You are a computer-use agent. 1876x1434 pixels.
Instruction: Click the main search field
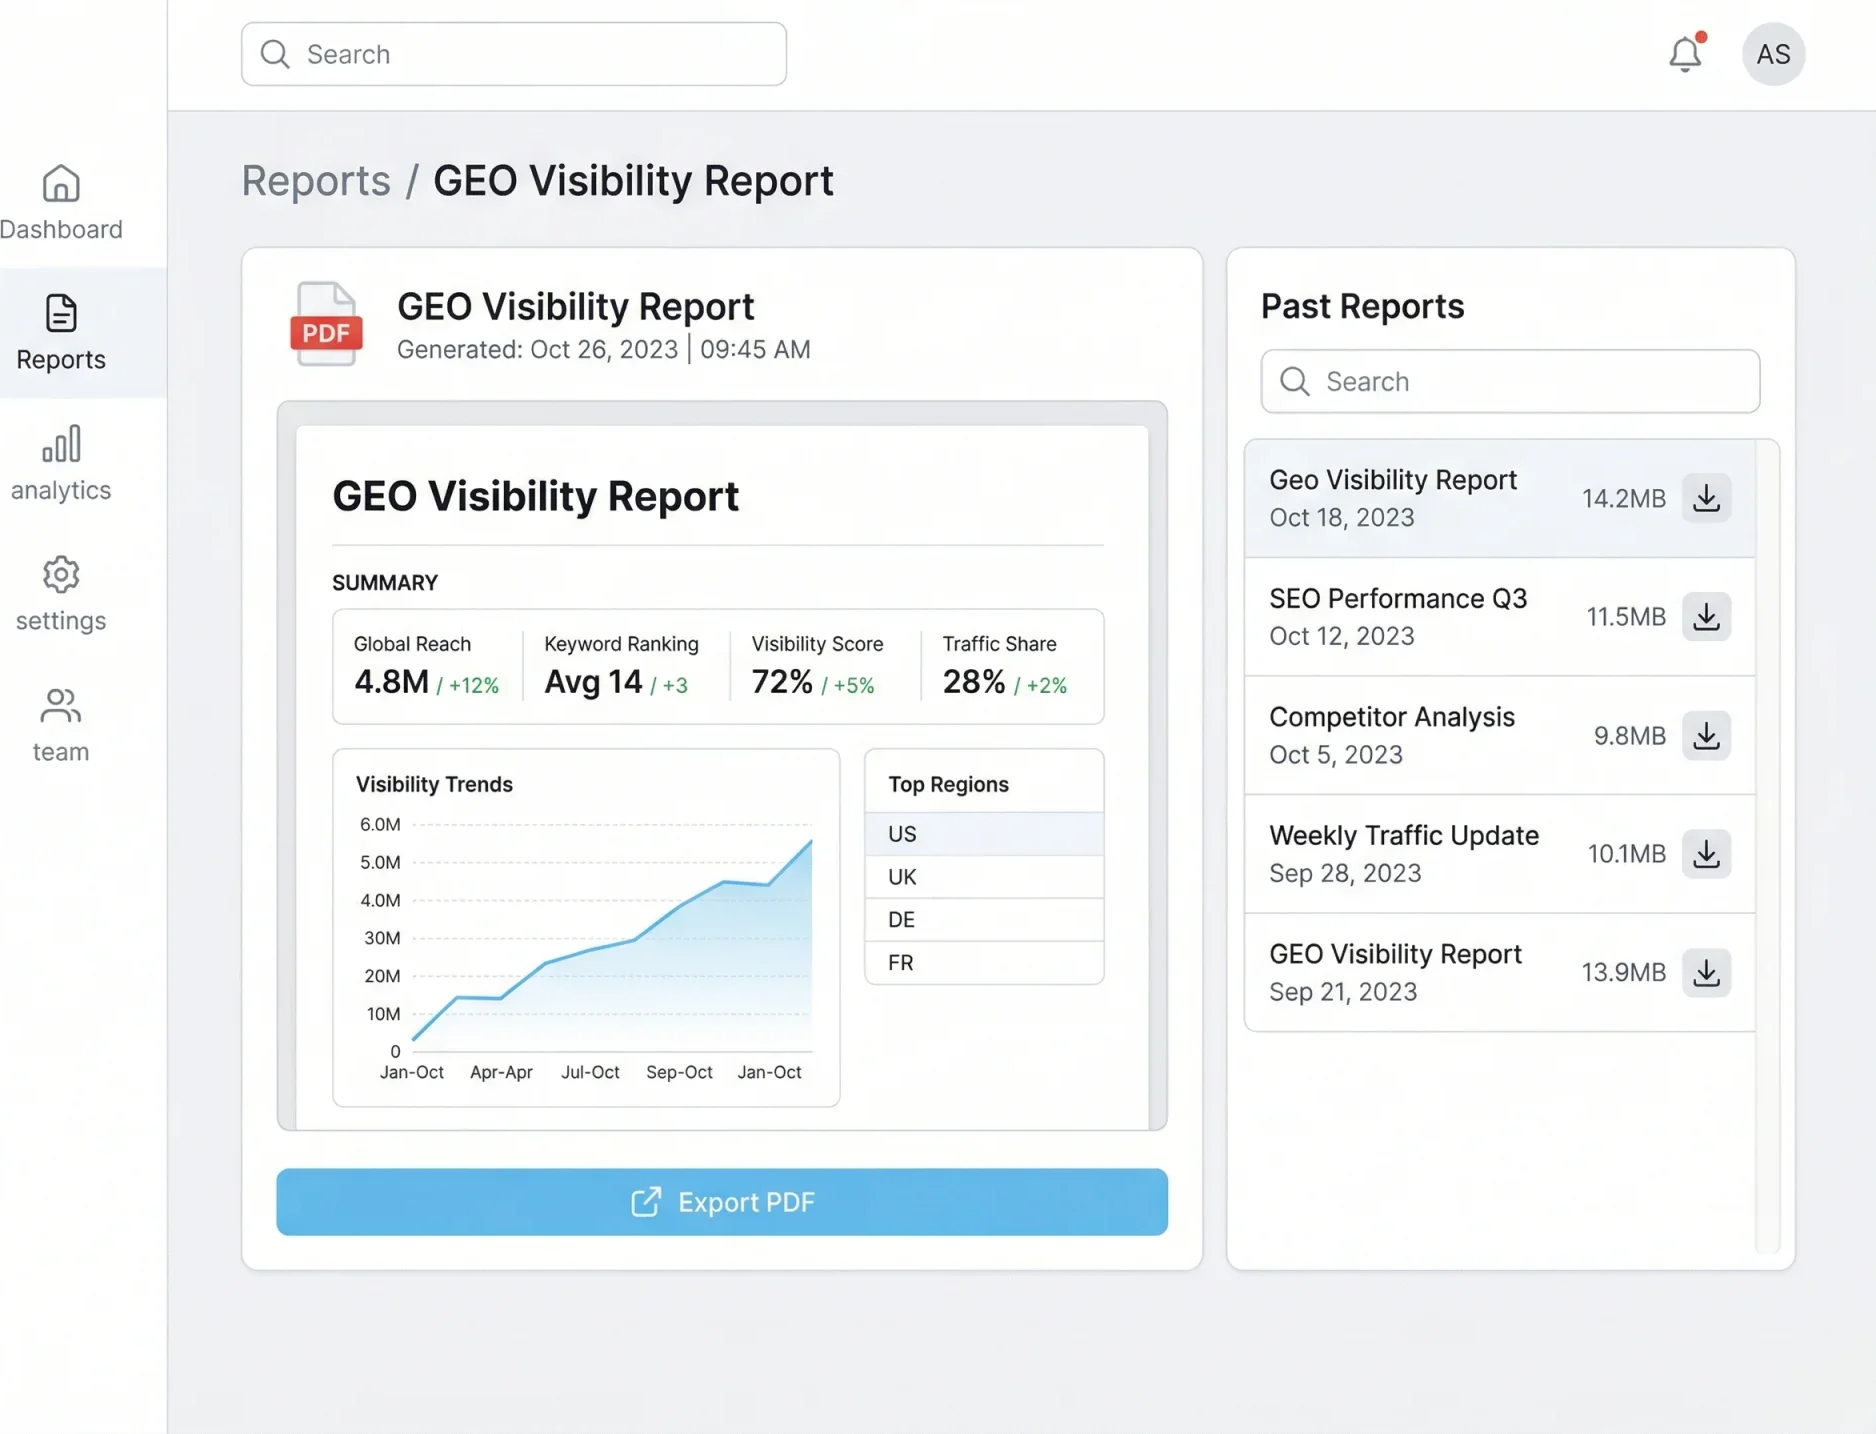tap(513, 54)
